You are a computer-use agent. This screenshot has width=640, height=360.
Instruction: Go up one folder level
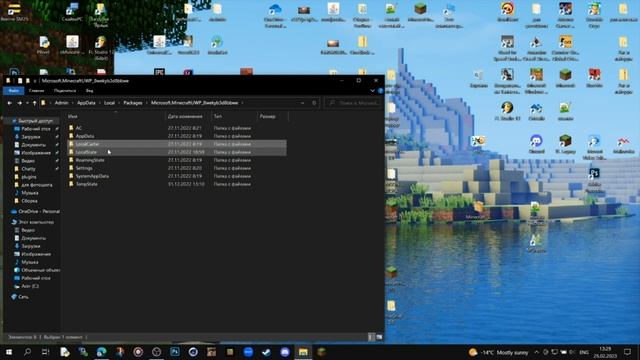(x=35, y=103)
